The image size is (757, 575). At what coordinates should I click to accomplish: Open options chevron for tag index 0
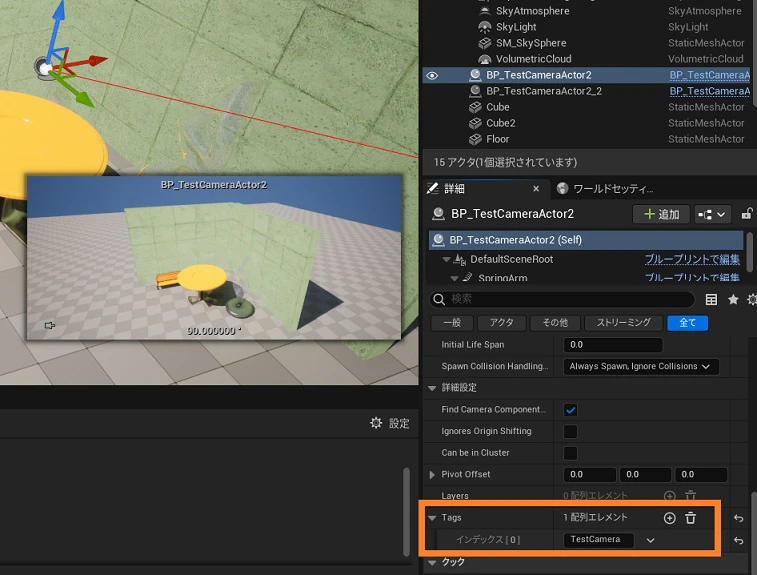pyautogui.click(x=650, y=540)
